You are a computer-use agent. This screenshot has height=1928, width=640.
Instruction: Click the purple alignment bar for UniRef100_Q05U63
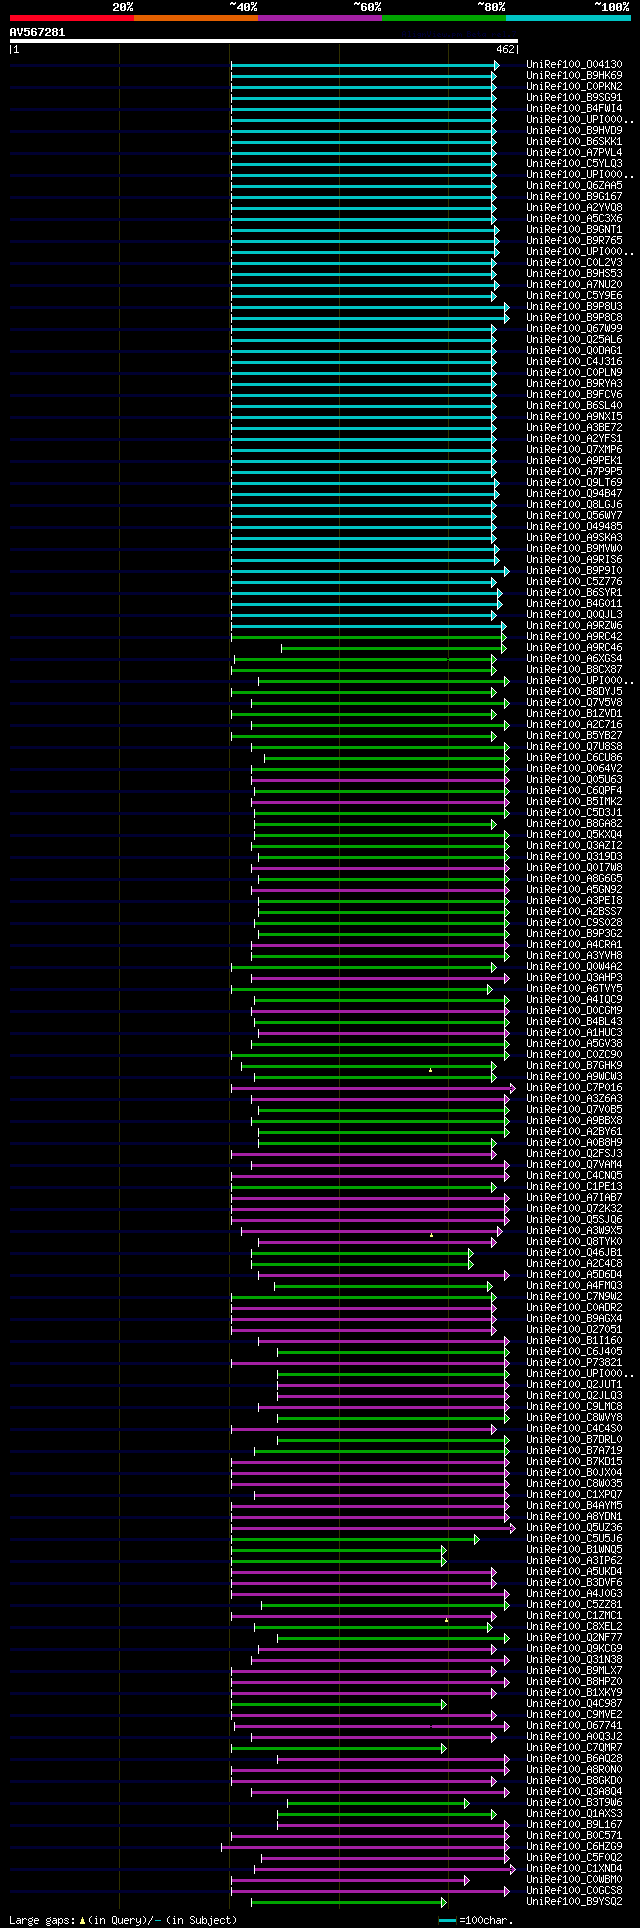379,780
